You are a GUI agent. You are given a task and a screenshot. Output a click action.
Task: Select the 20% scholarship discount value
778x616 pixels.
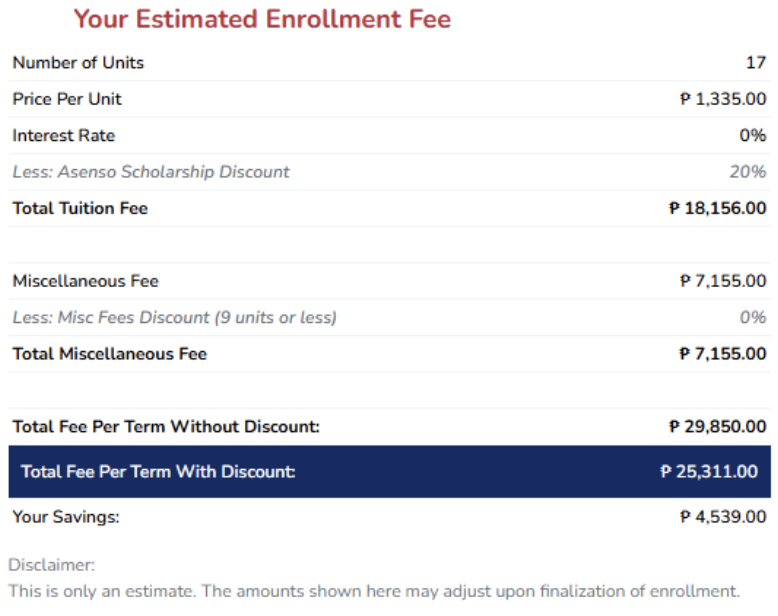coord(748,172)
